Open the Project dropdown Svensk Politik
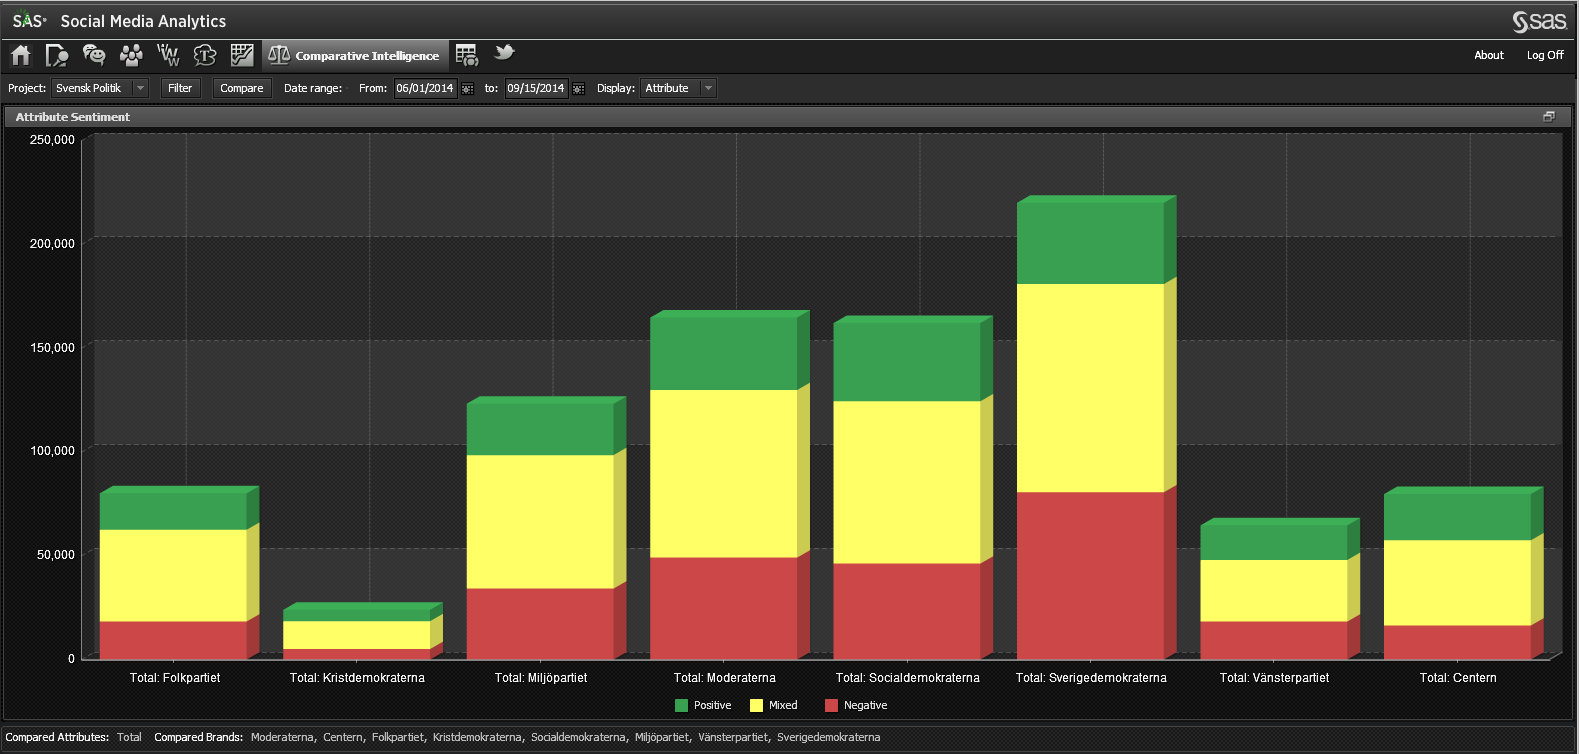The width and height of the screenshot is (1579, 754). (99, 88)
